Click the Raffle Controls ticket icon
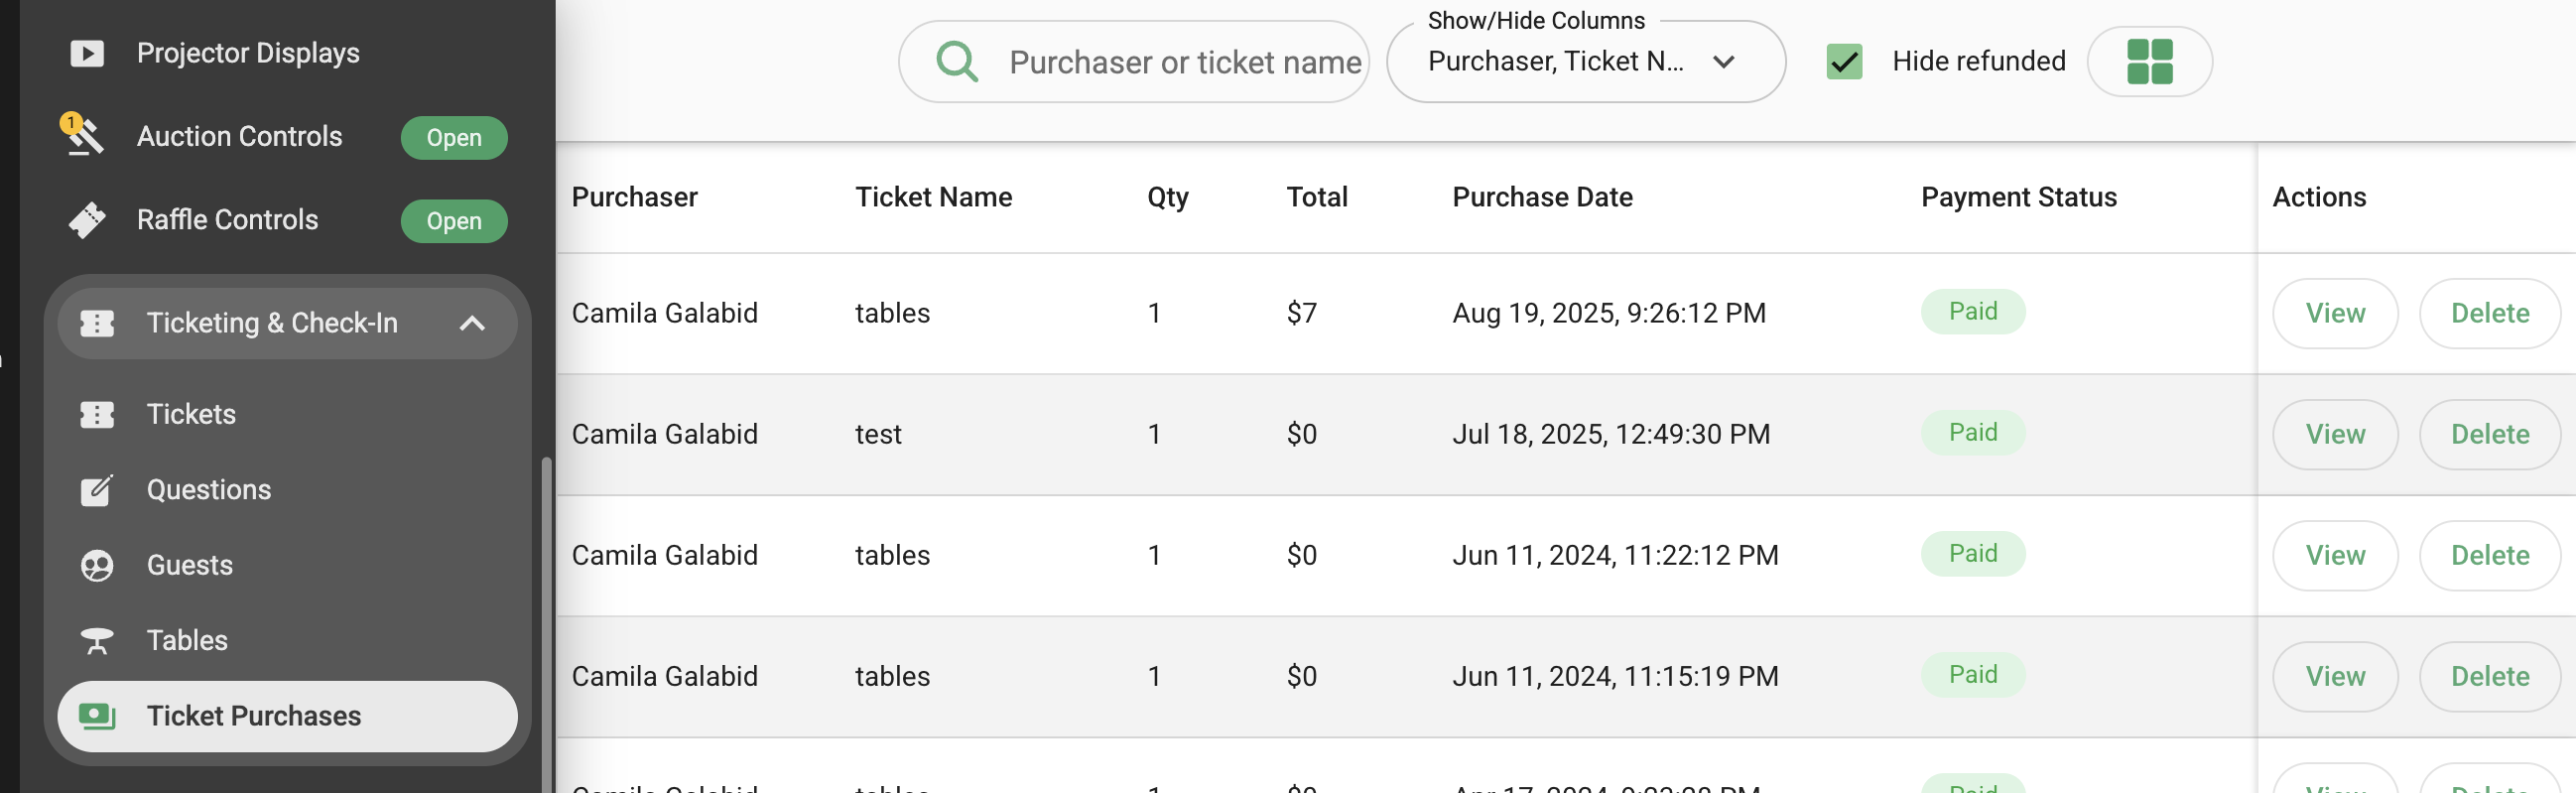This screenshot has height=793, width=2576. click(87, 220)
